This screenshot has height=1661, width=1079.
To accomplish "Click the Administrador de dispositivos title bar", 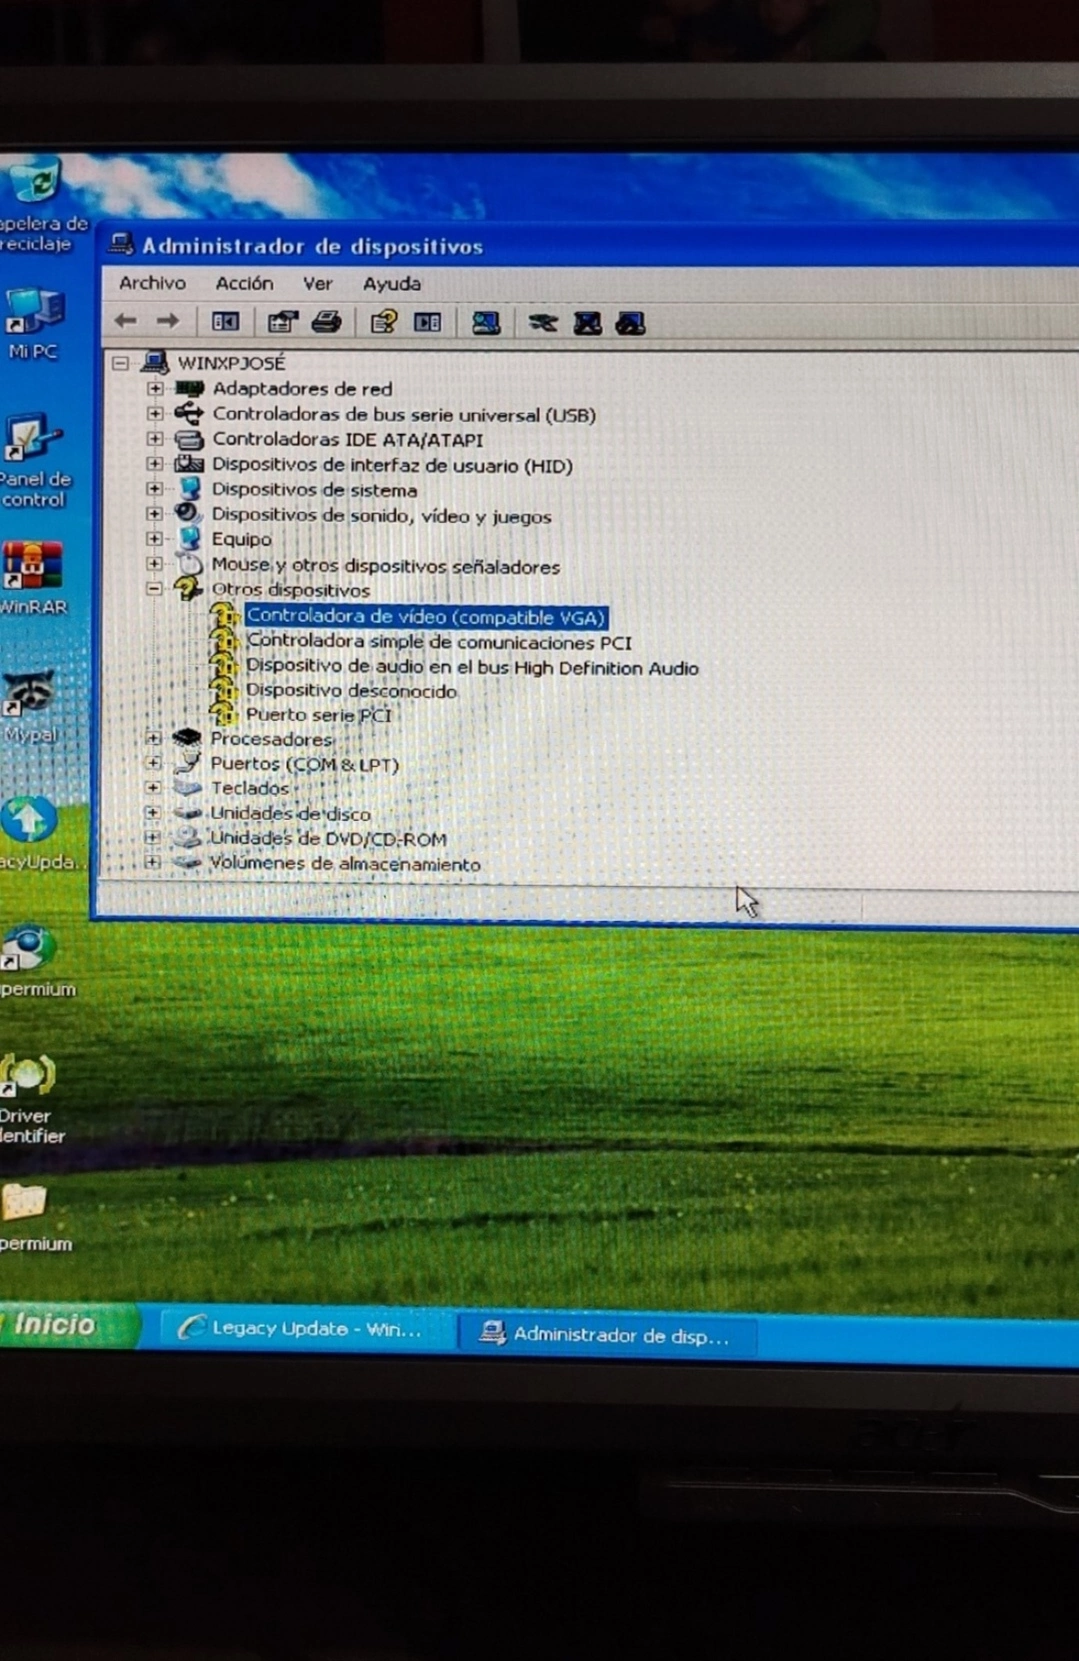I will point(590,246).
